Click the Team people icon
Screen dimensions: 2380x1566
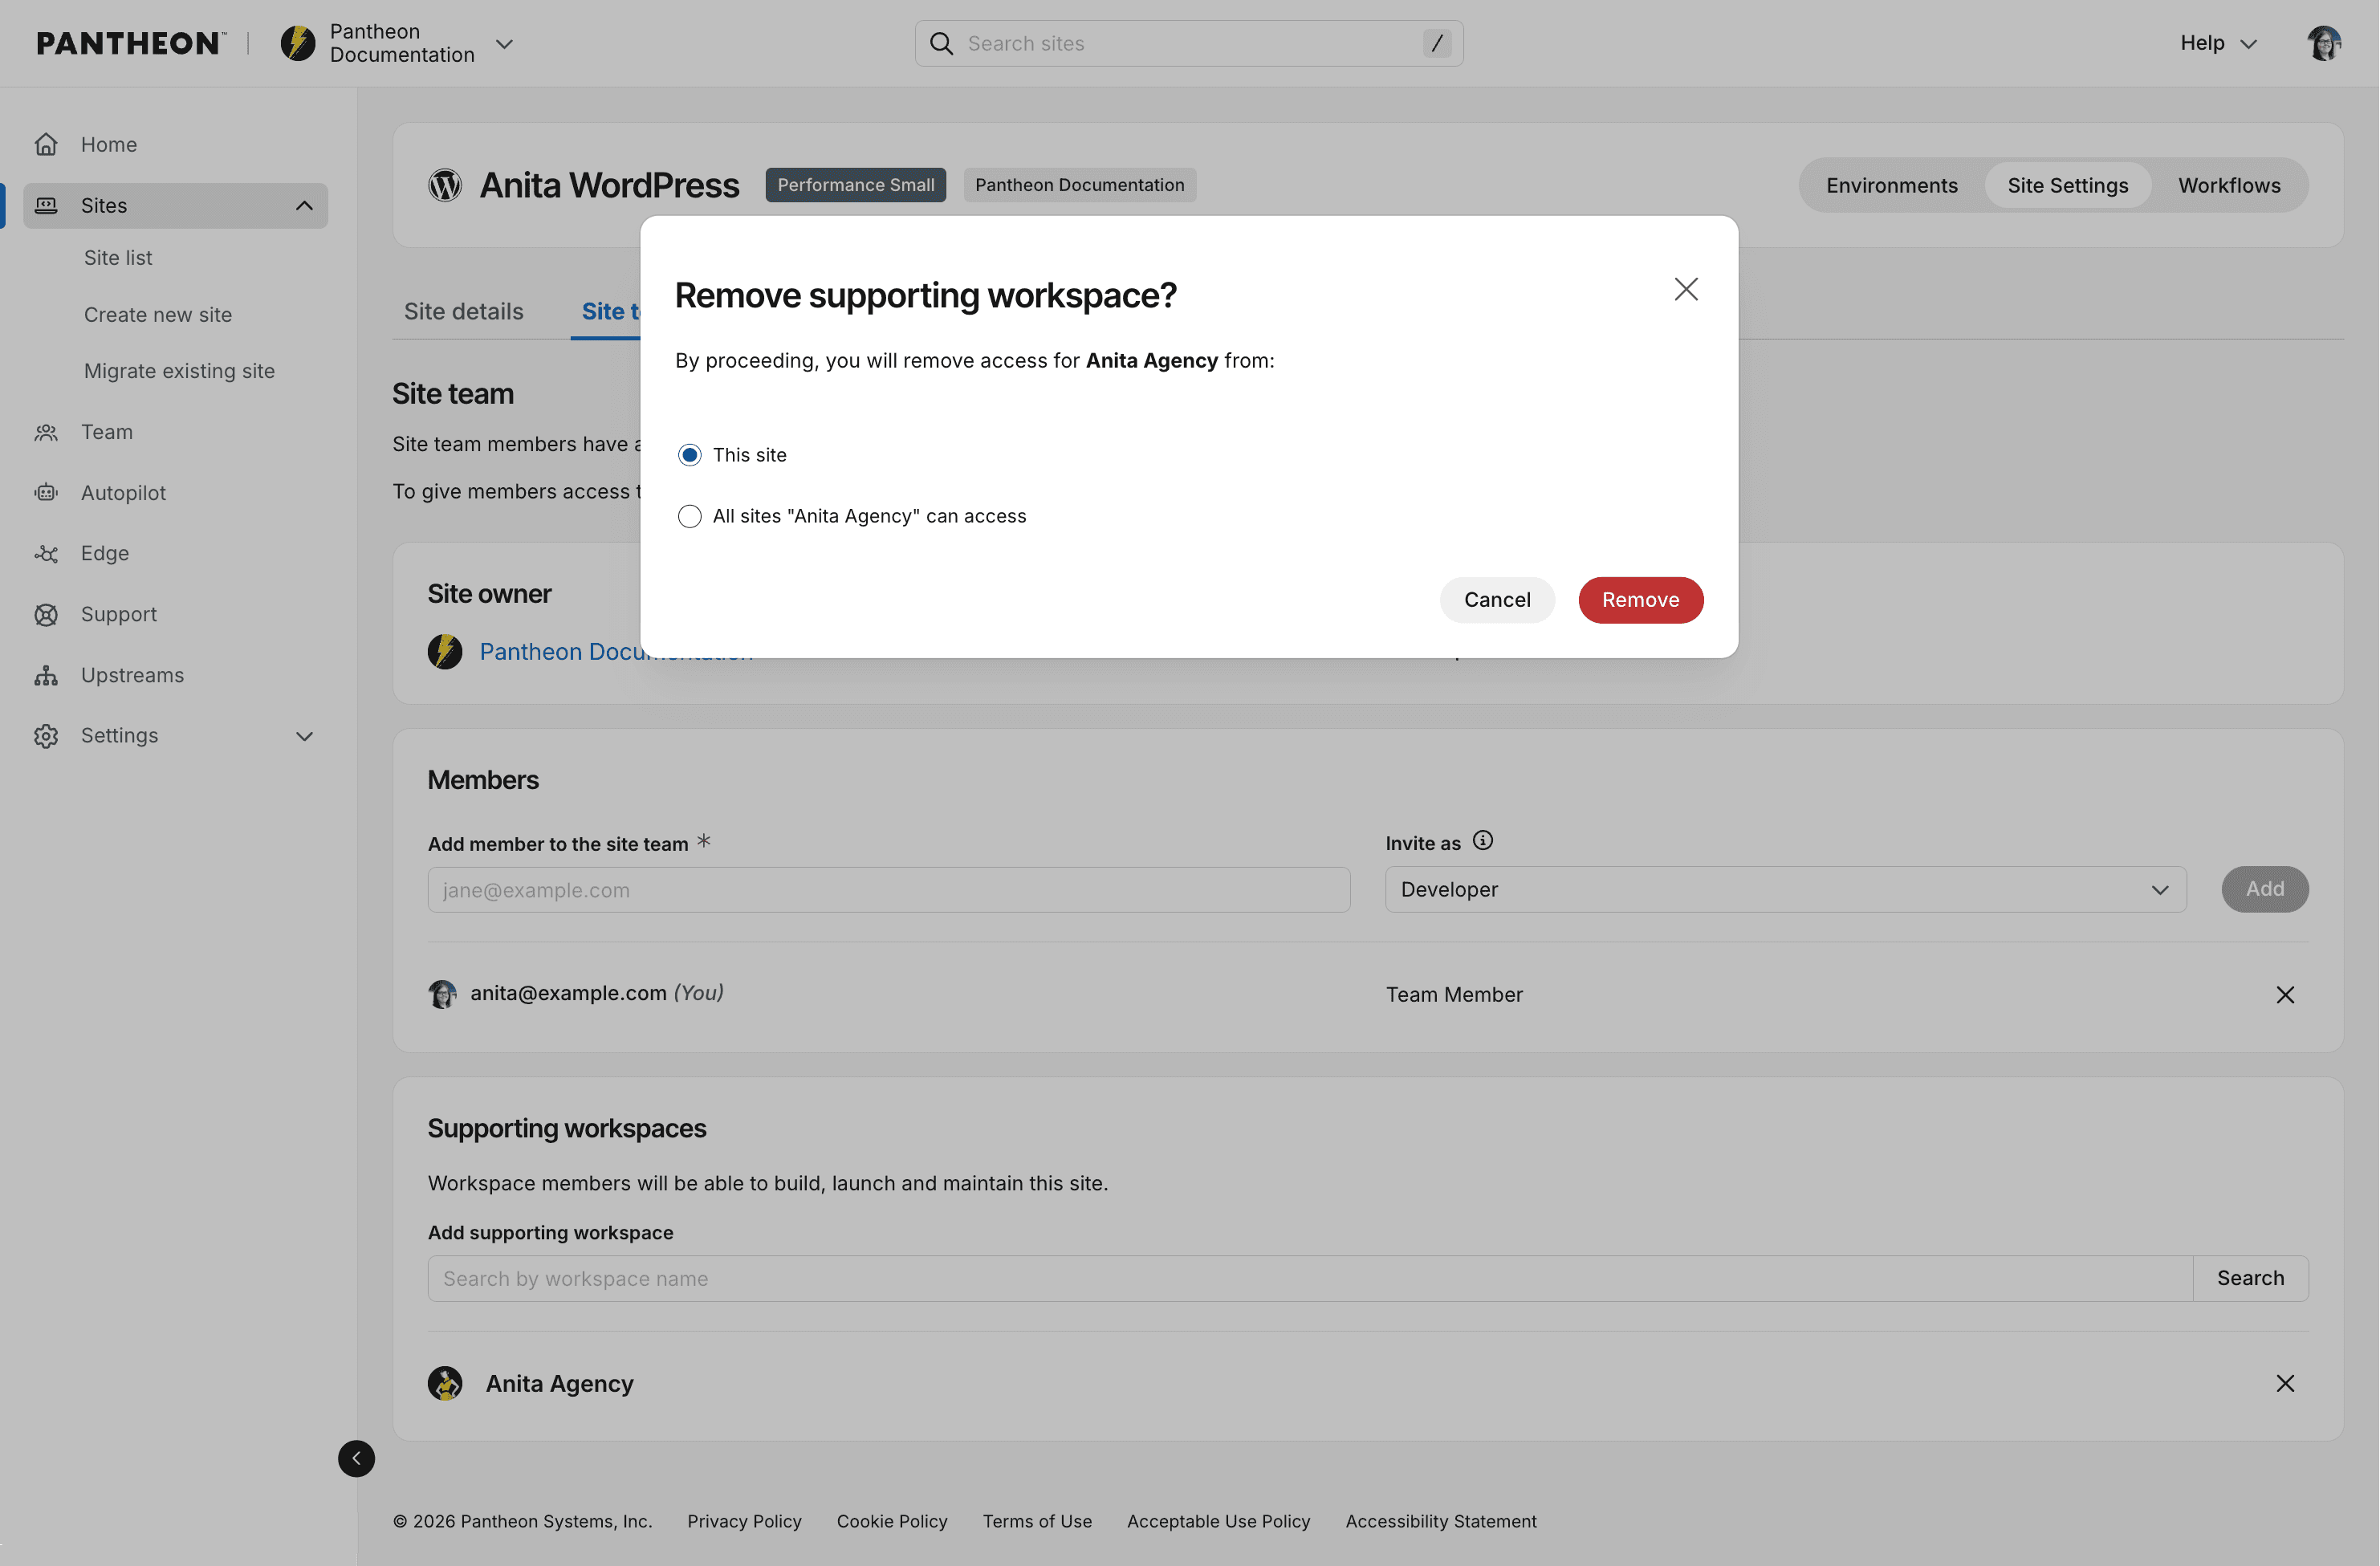pos(46,432)
